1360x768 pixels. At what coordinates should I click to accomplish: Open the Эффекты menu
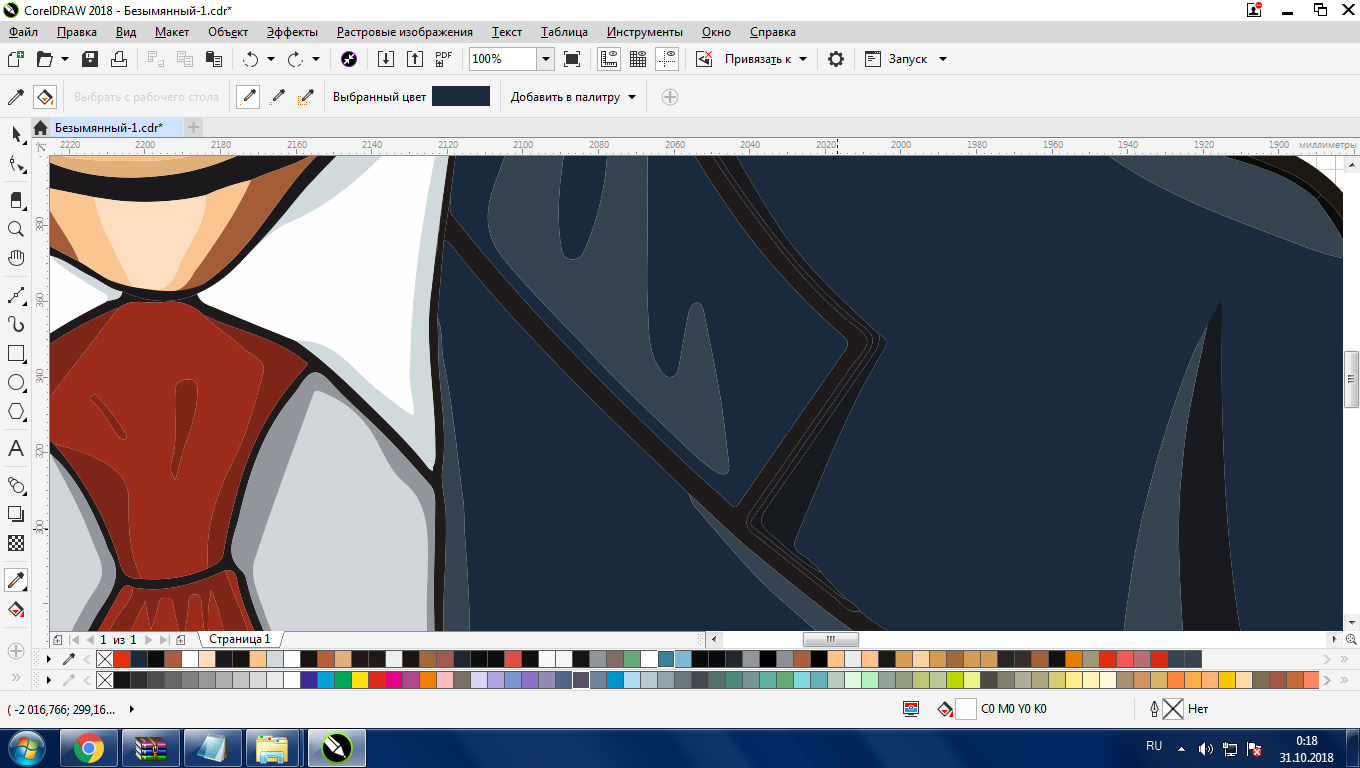pyautogui.click(x=292, y=32)
